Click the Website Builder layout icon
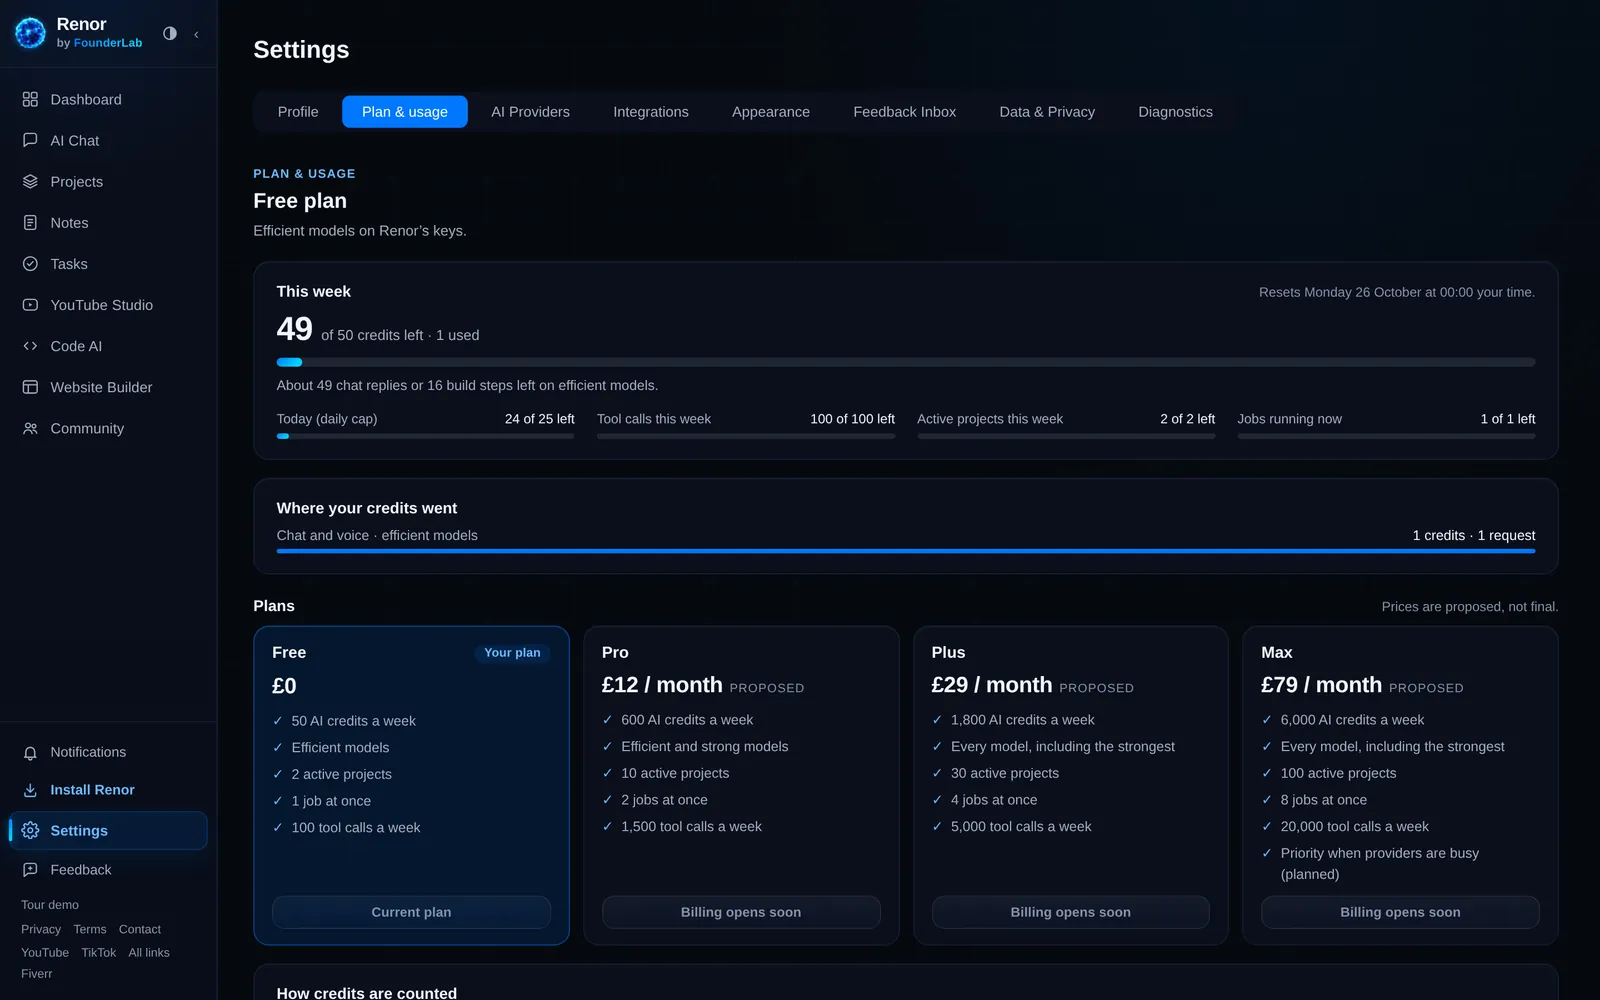This screenshot has width=1600, height=1000. (30, 386)
